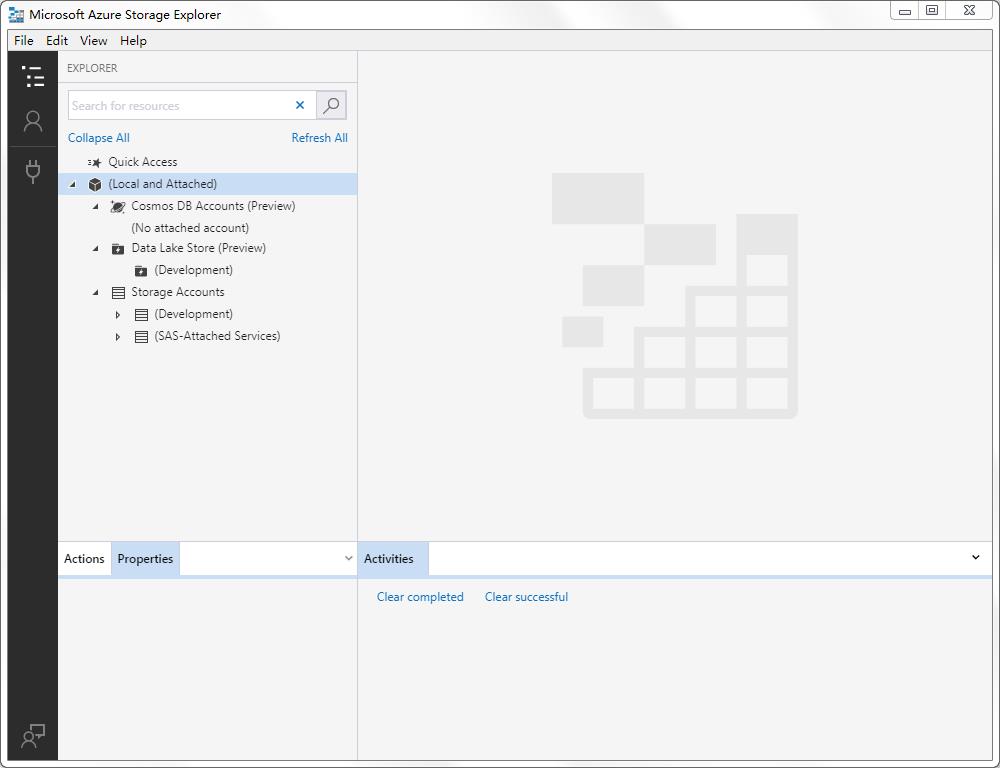Open the Explorer tree view sidebar icon
The width and height of the screenshot is (1000, 768).
33,77
